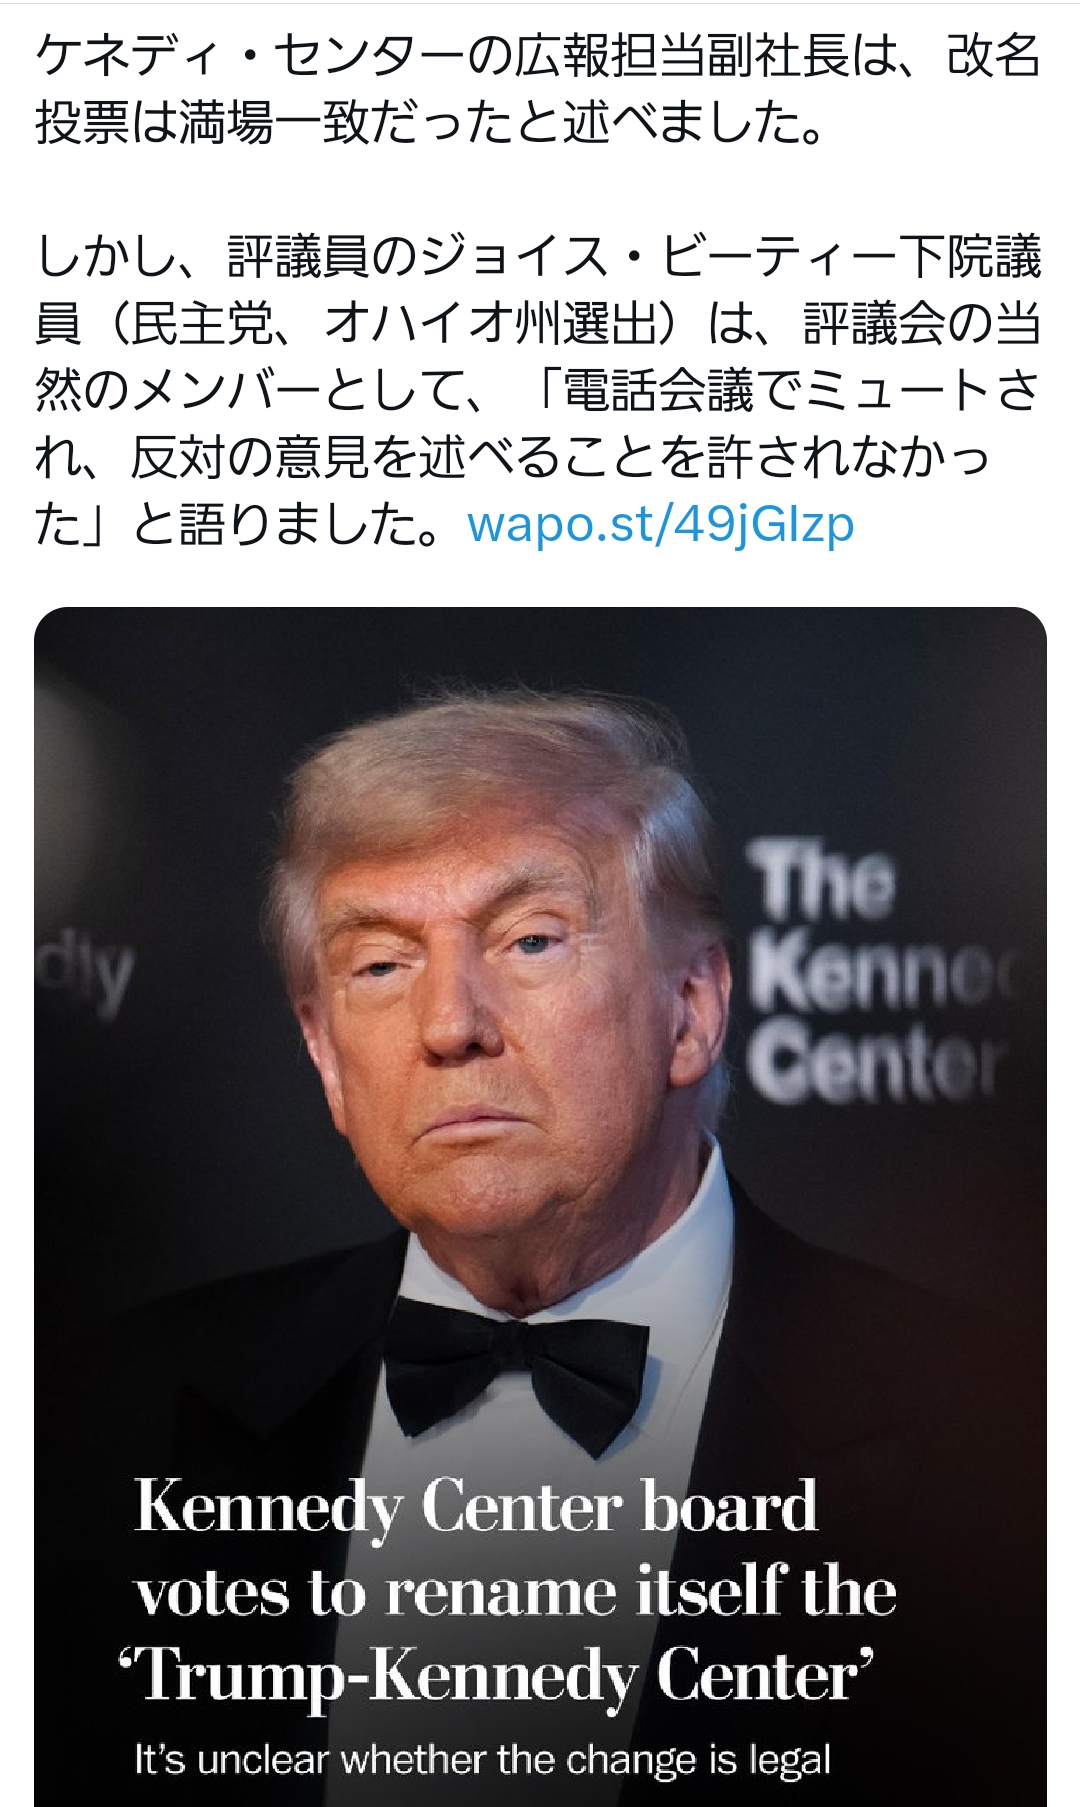Tap the partial "dy" text at photo's left edge
The image size is (1080, 1807).
point(84,975)
